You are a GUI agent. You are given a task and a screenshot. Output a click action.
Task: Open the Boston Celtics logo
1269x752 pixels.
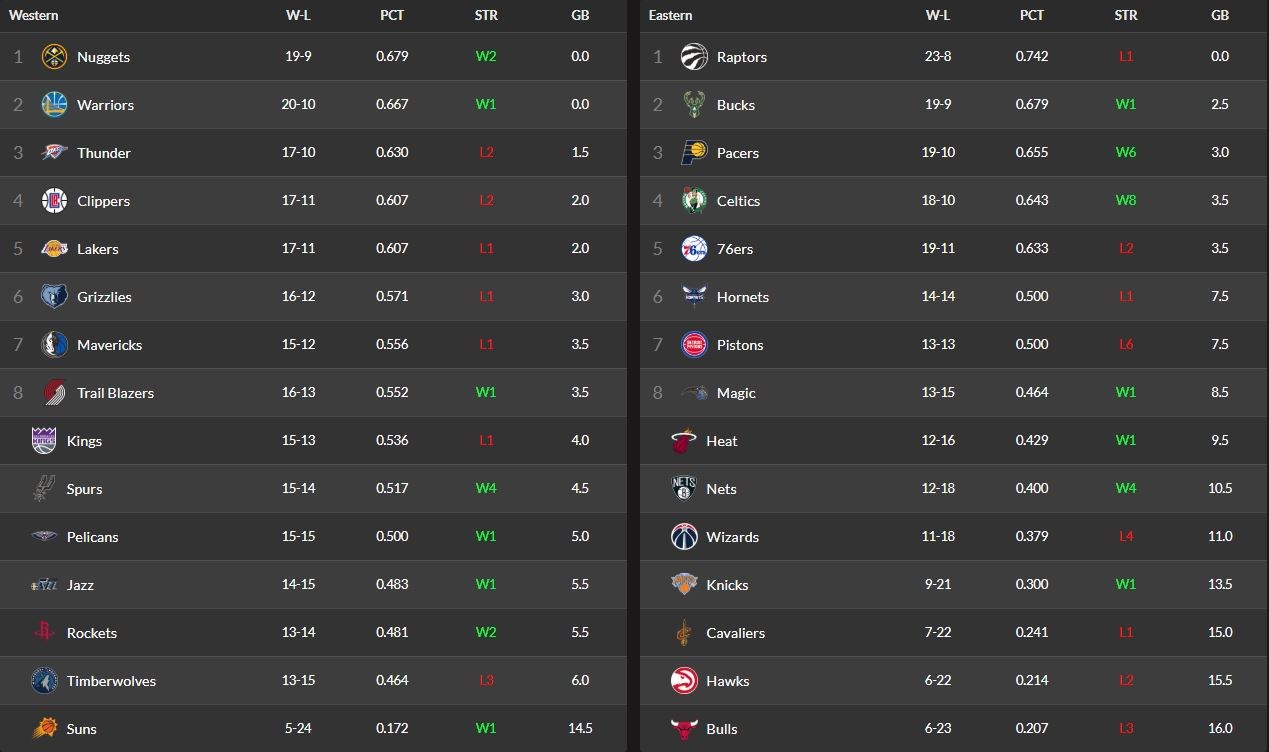pyautogui.click(x=694, y=201)
